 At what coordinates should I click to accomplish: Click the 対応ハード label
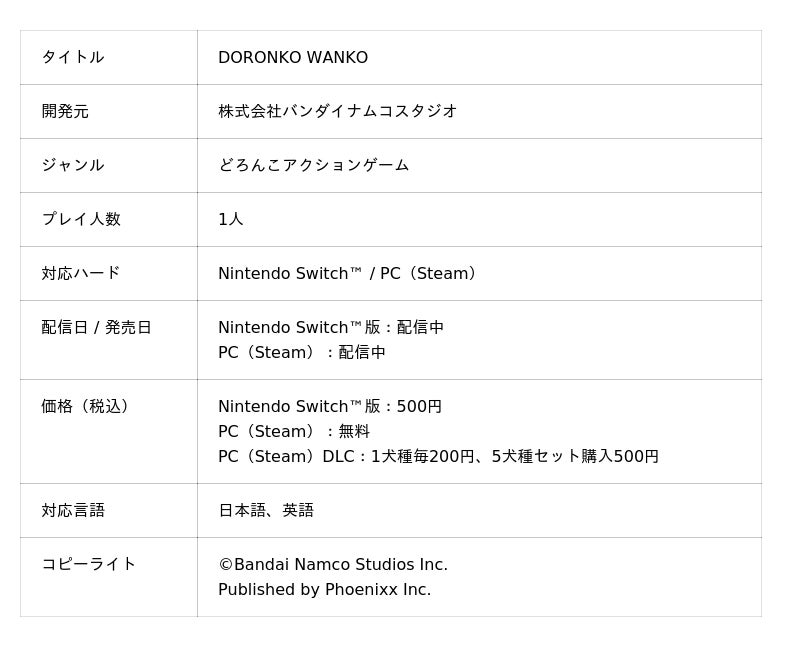(x=81, y=274)
